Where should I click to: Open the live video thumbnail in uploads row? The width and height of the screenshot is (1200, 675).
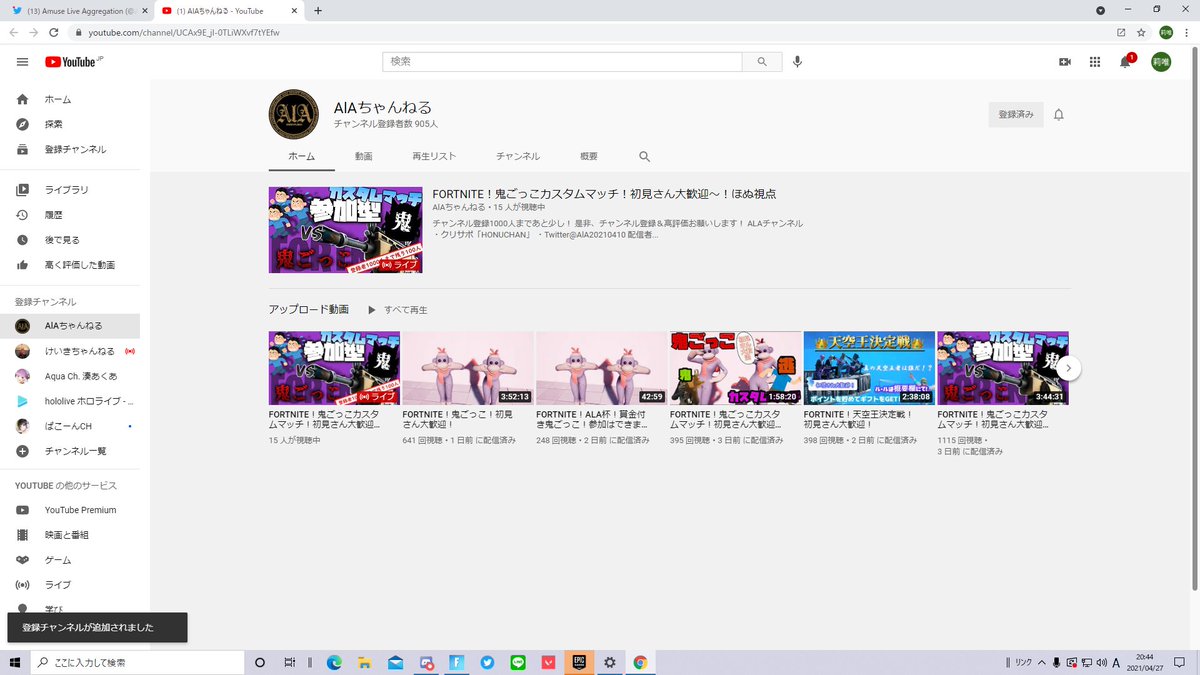point(334,368)
